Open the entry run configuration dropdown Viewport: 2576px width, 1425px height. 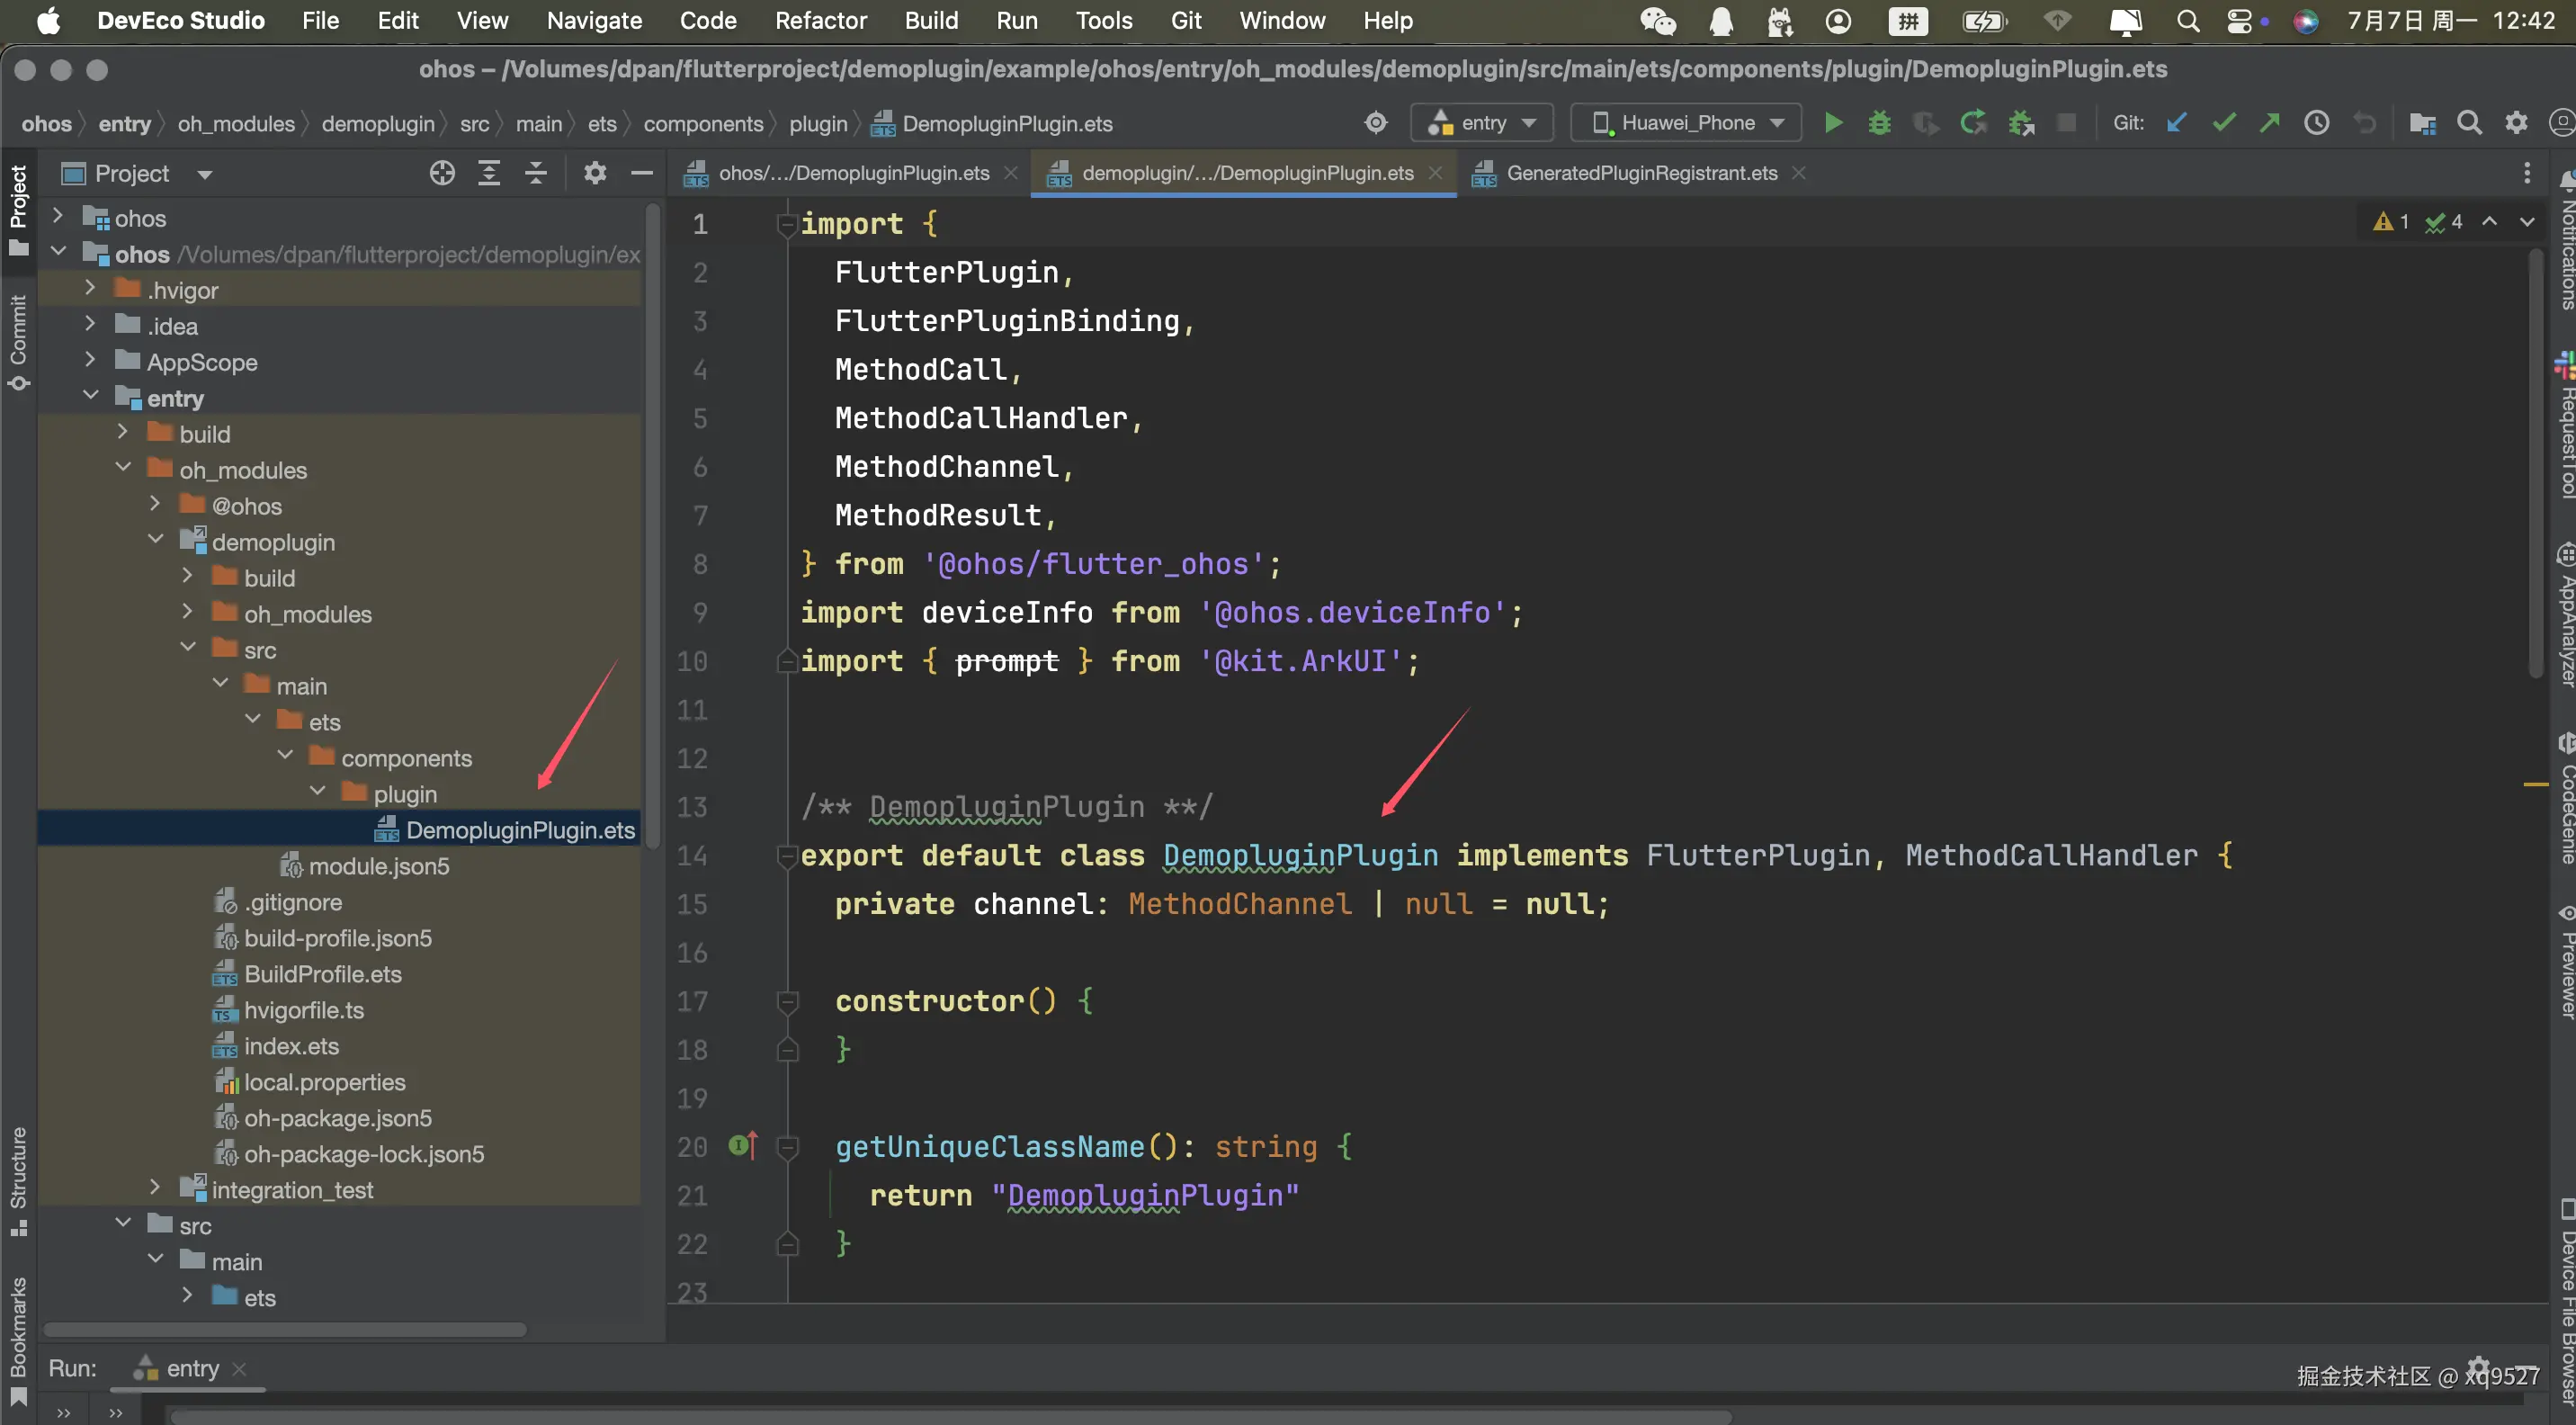[1482, 123]
